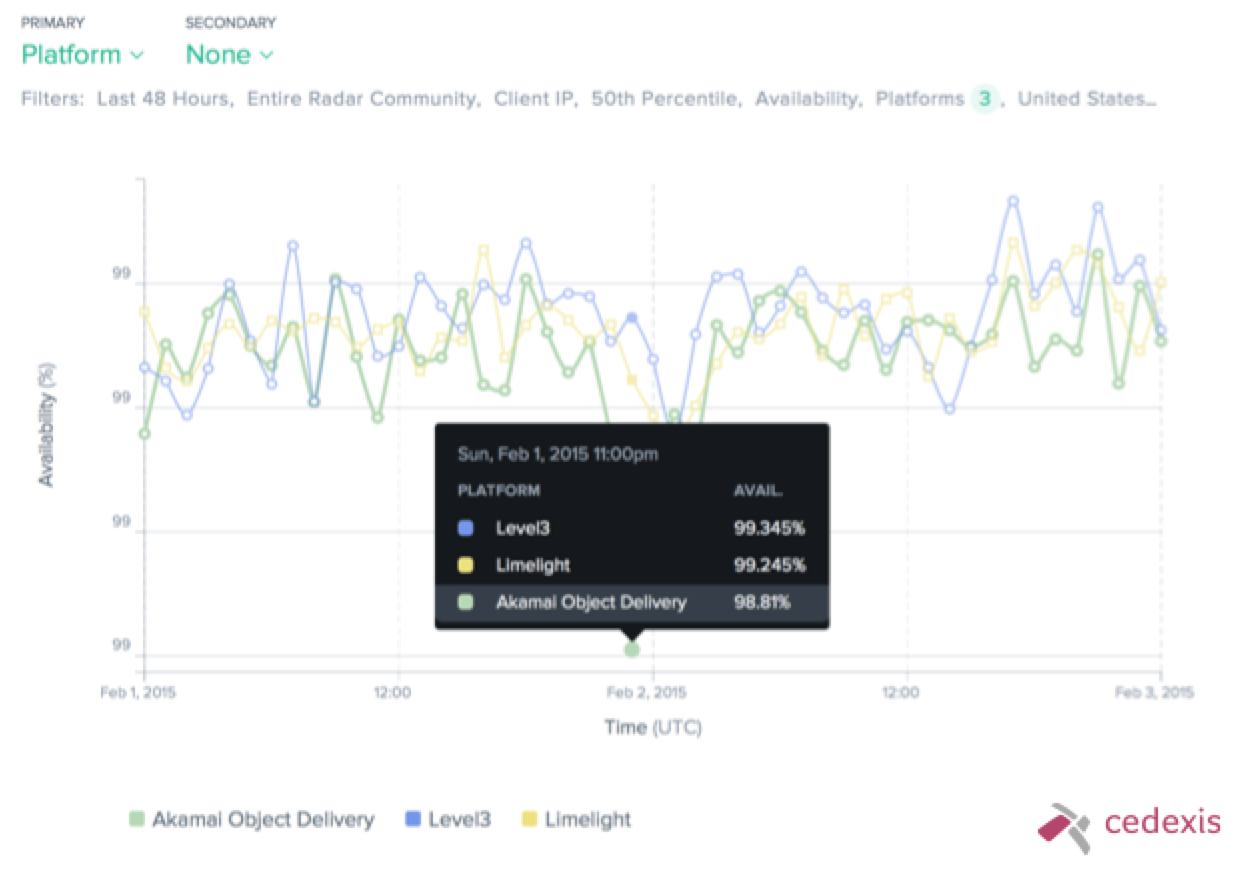Click the 99.345% value in the tooltip

(x=769, y=528)
